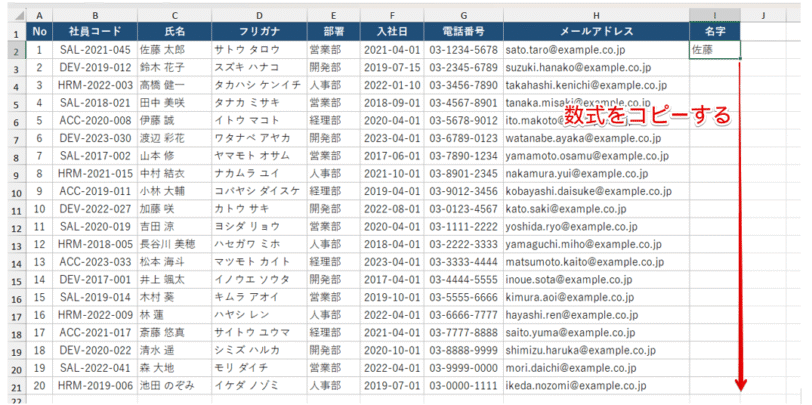Click the 社員コード header cell
The image size is (812, 405).
point(95,32)
